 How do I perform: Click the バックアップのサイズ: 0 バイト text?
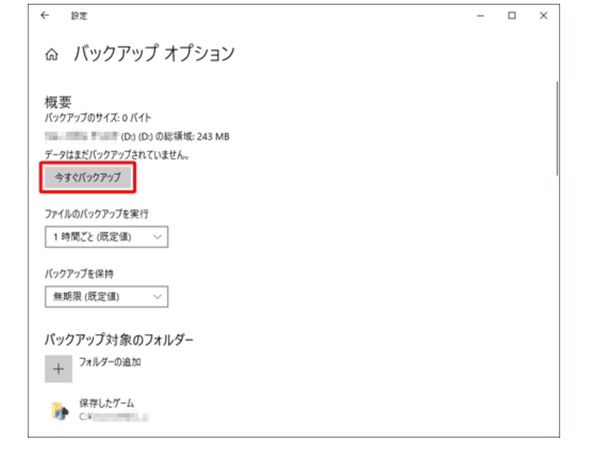(98, 118)
